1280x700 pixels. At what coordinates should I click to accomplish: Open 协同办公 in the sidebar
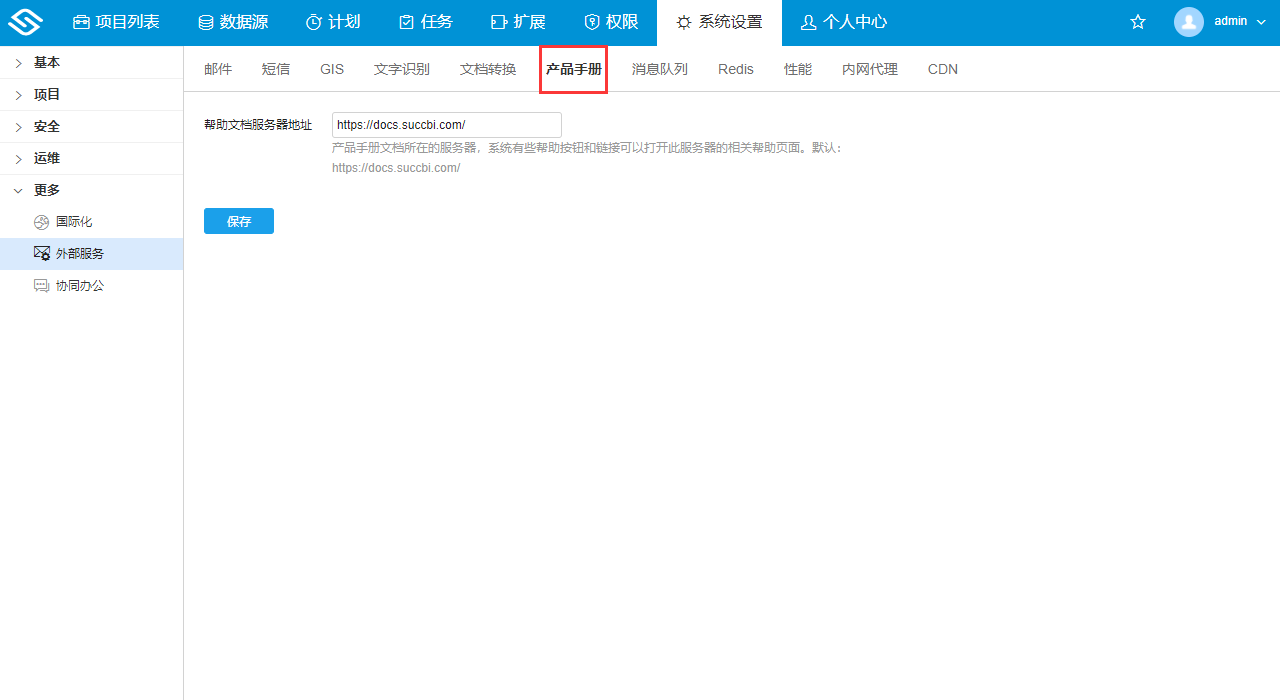79,285
